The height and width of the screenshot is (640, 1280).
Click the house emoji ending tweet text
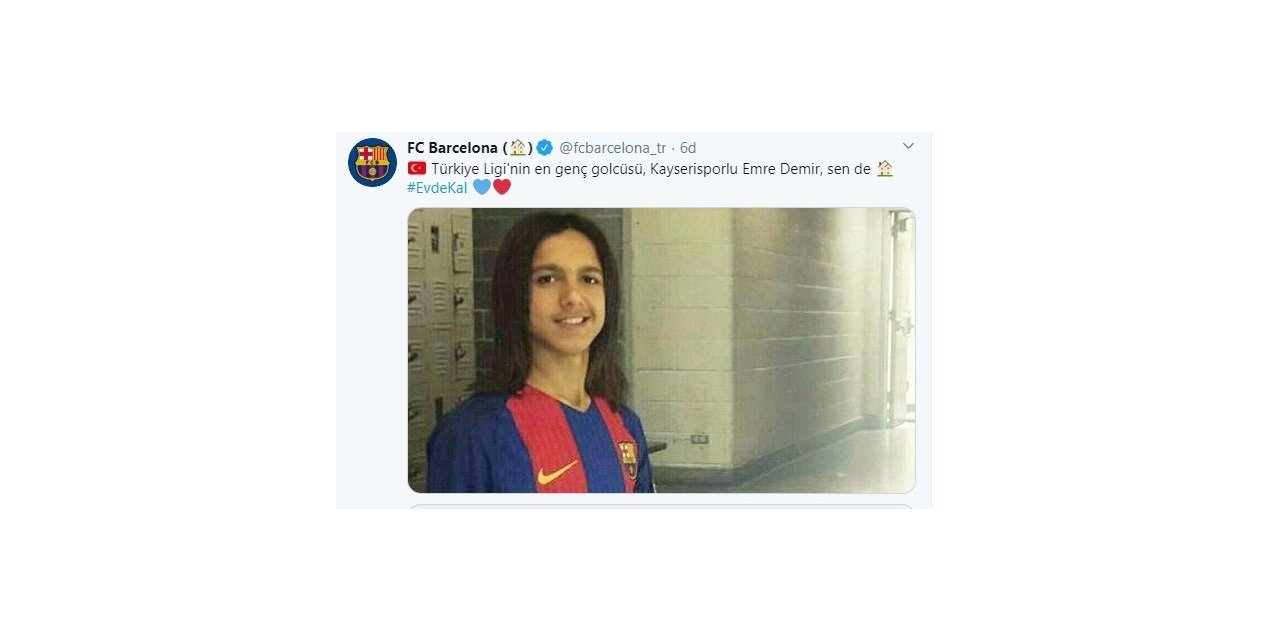[x=885, y=168]
